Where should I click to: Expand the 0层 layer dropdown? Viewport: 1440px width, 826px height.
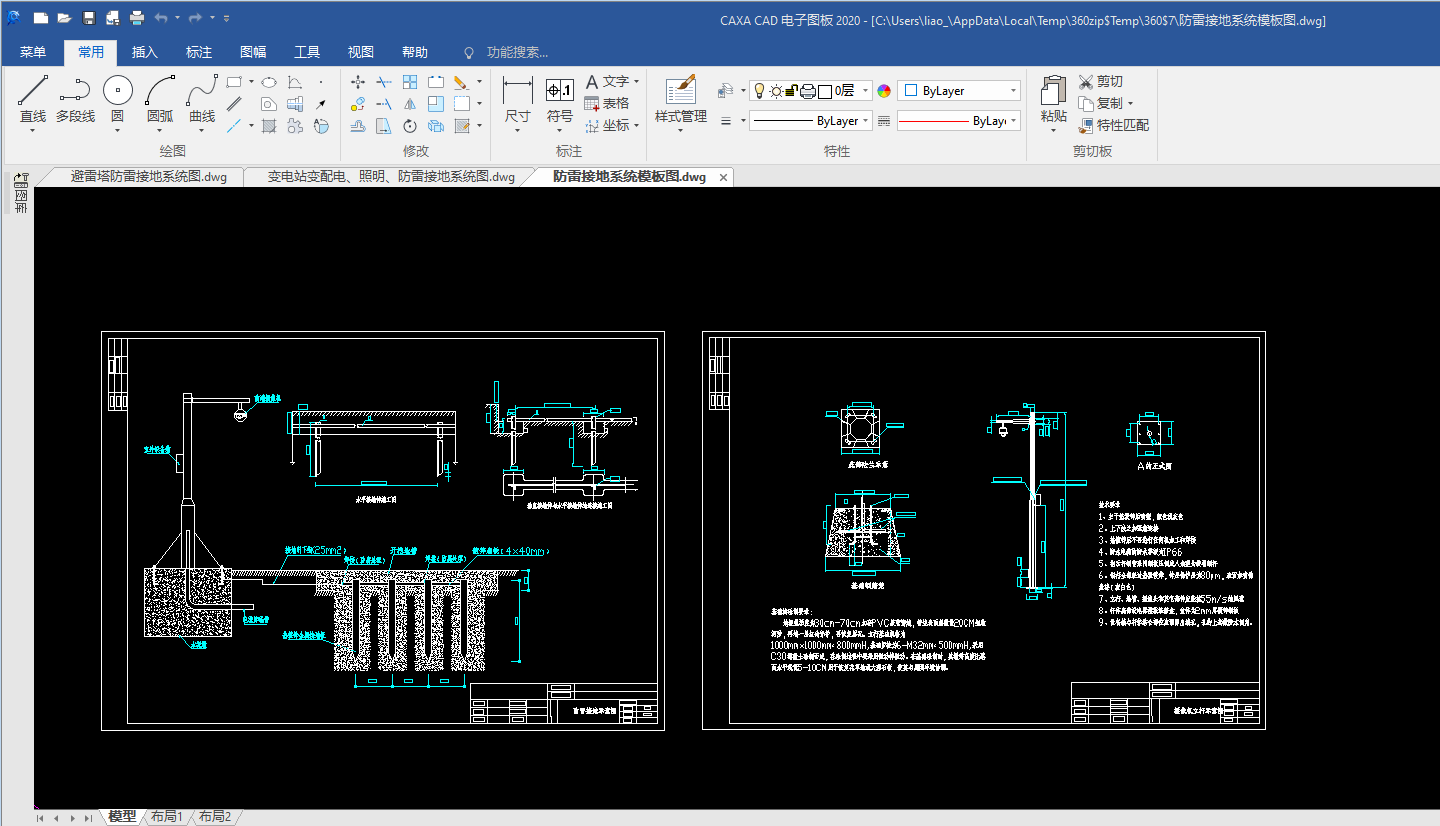point(866,91)
